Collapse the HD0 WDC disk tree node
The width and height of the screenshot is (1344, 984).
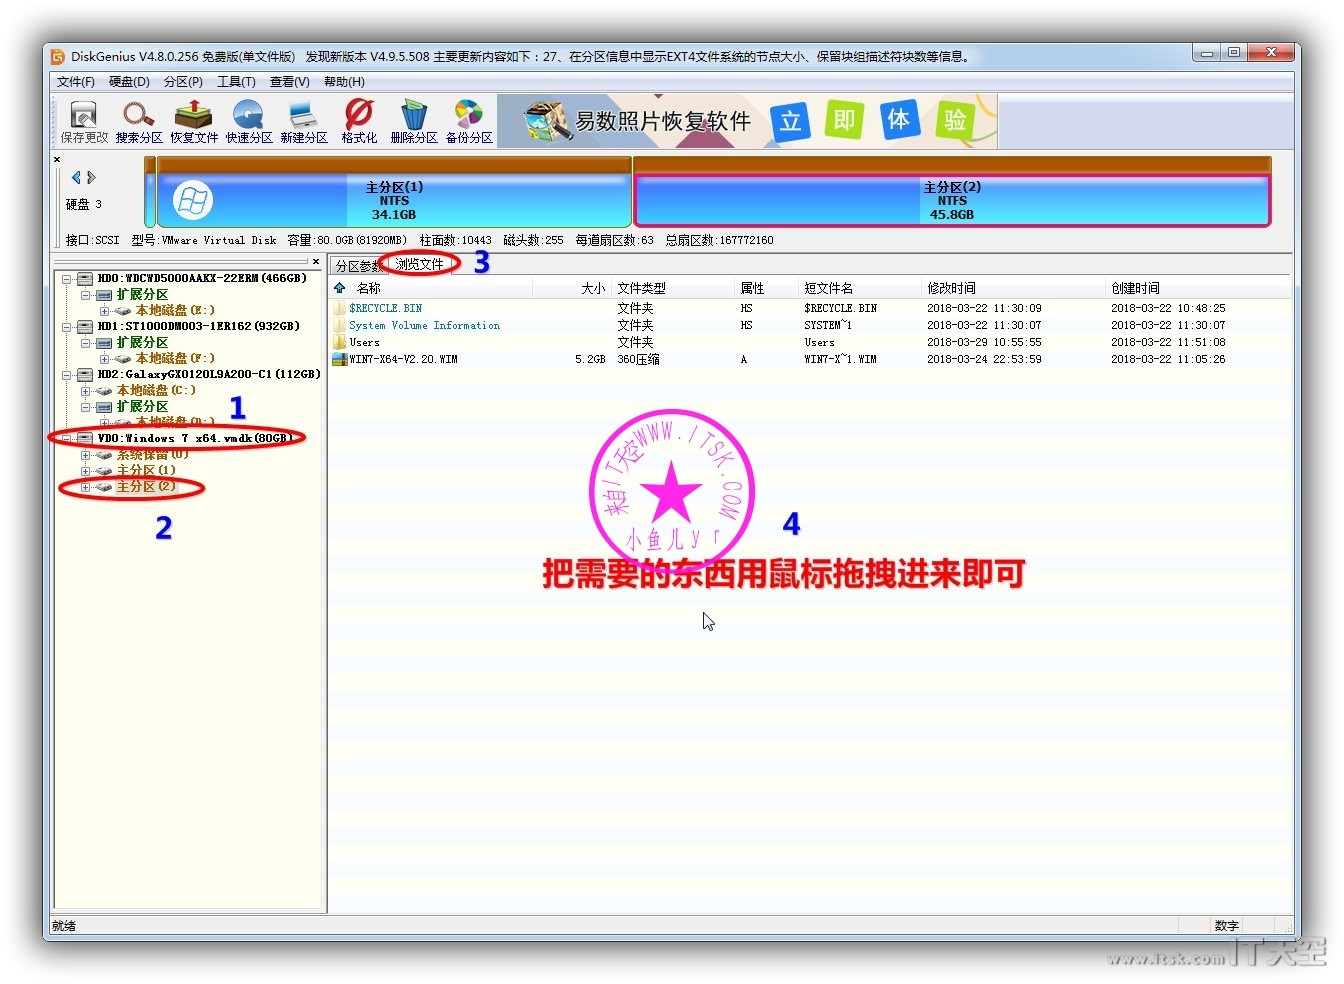click(67, 279)
